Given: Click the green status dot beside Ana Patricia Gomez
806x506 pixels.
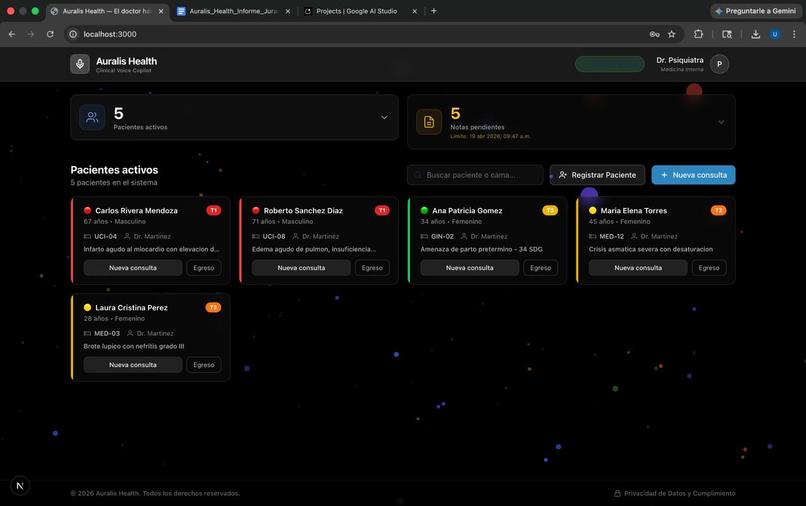Looking at the screenshot, I should pos(424,210).
